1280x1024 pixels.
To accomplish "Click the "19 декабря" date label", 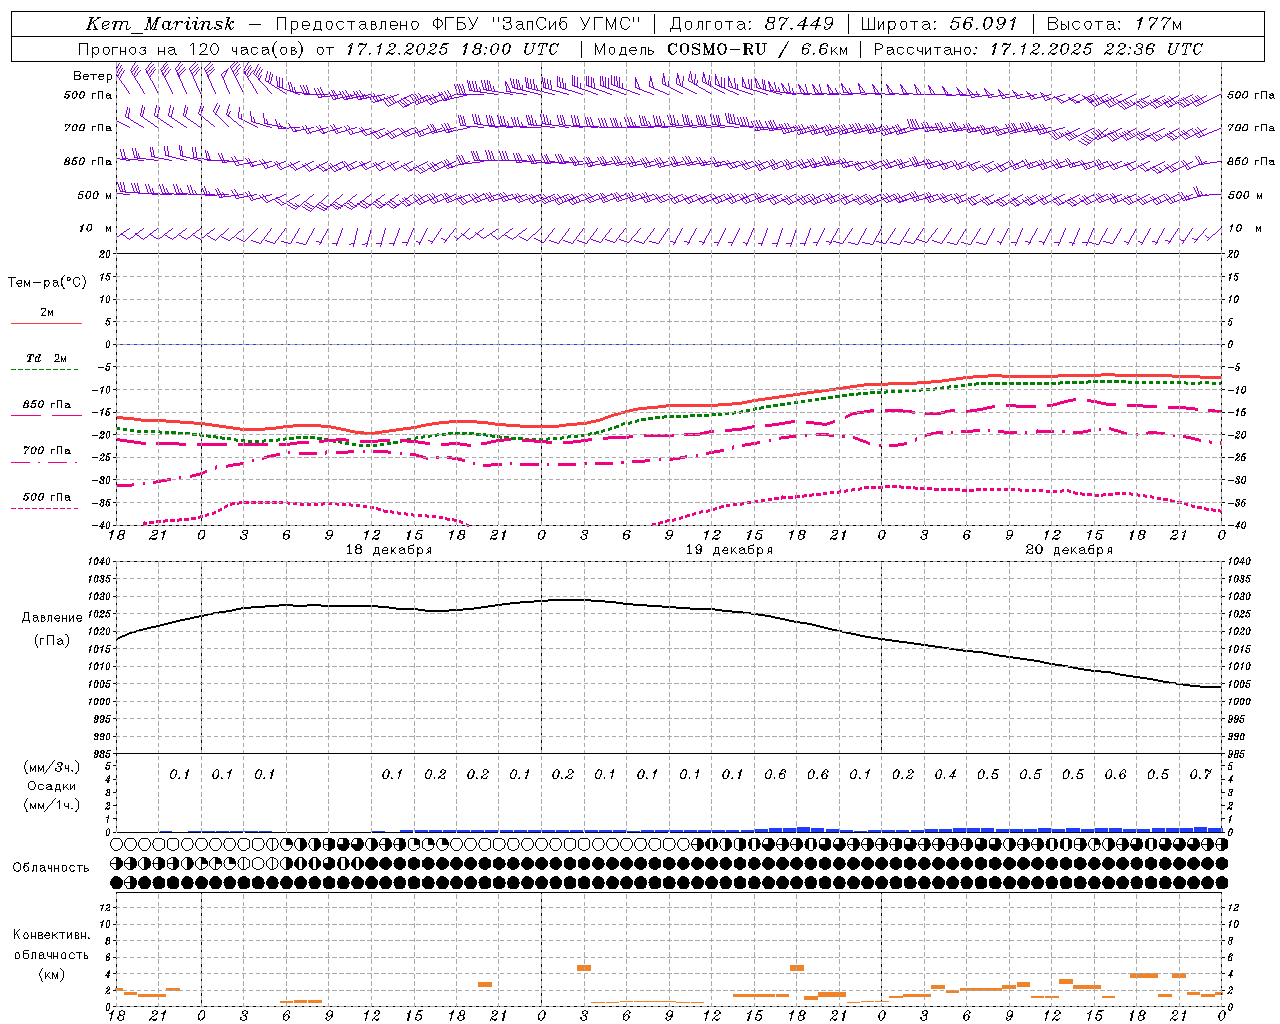I will point(729,550).
